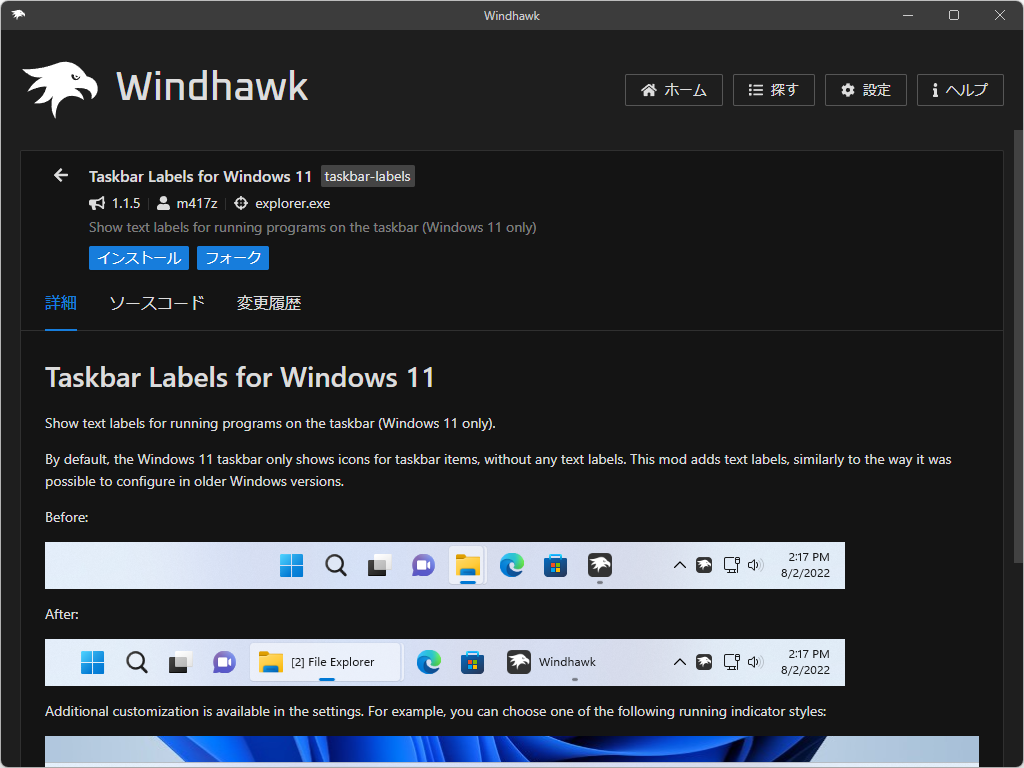1024x768 pixels.
Task: Click the Windows Start icon in After image
Action: point(93,662)
